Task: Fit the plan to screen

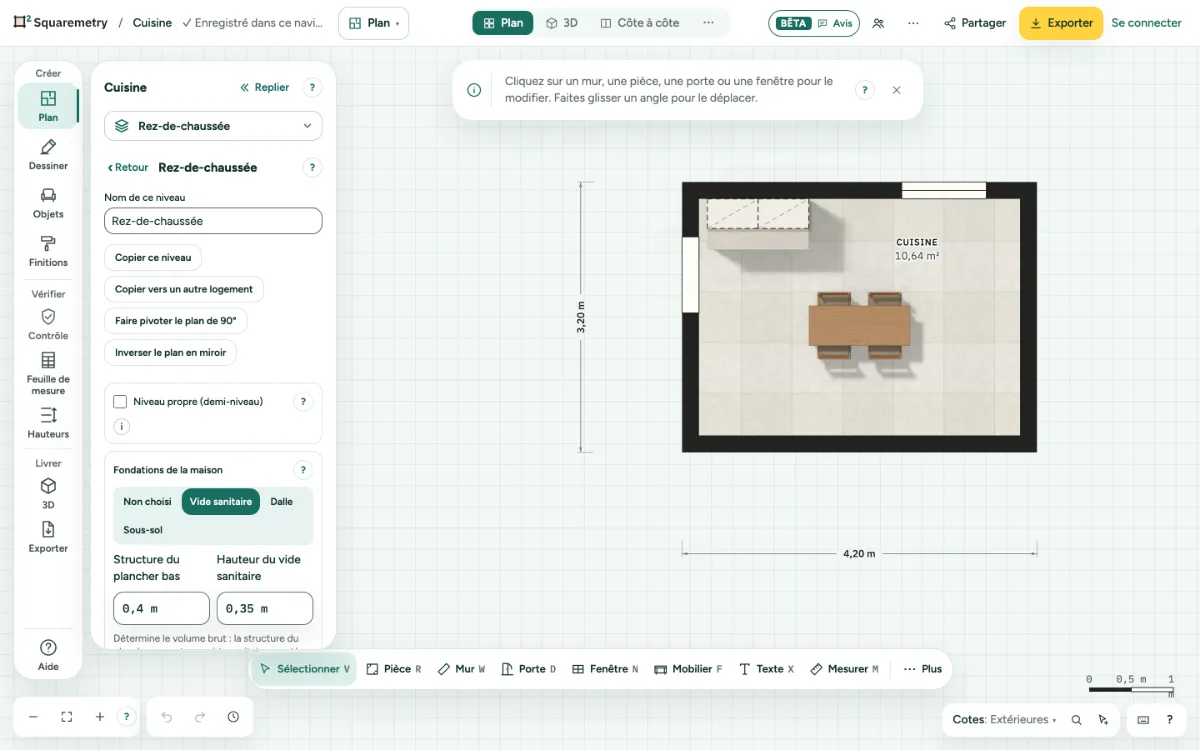Action: pos(67,717)
